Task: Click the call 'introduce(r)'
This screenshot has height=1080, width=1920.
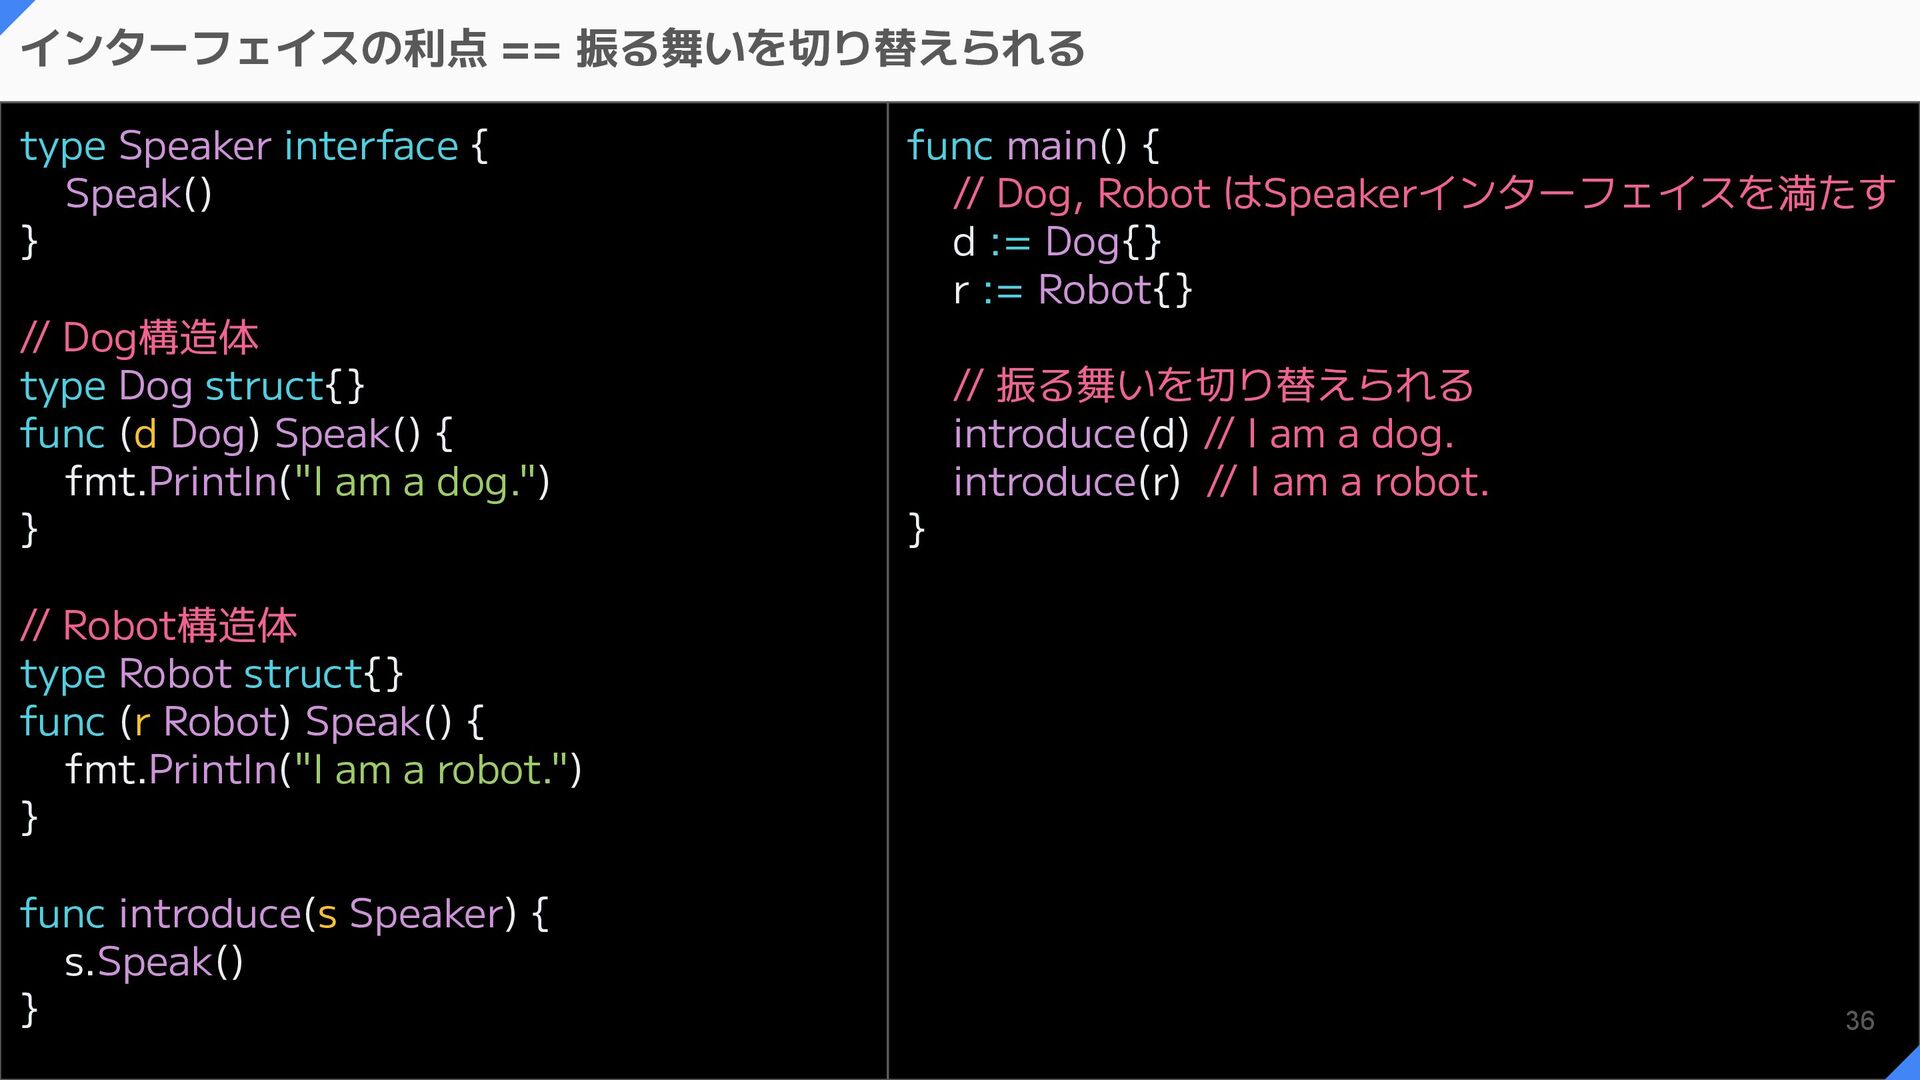Action: click(x=1067, y=483)
